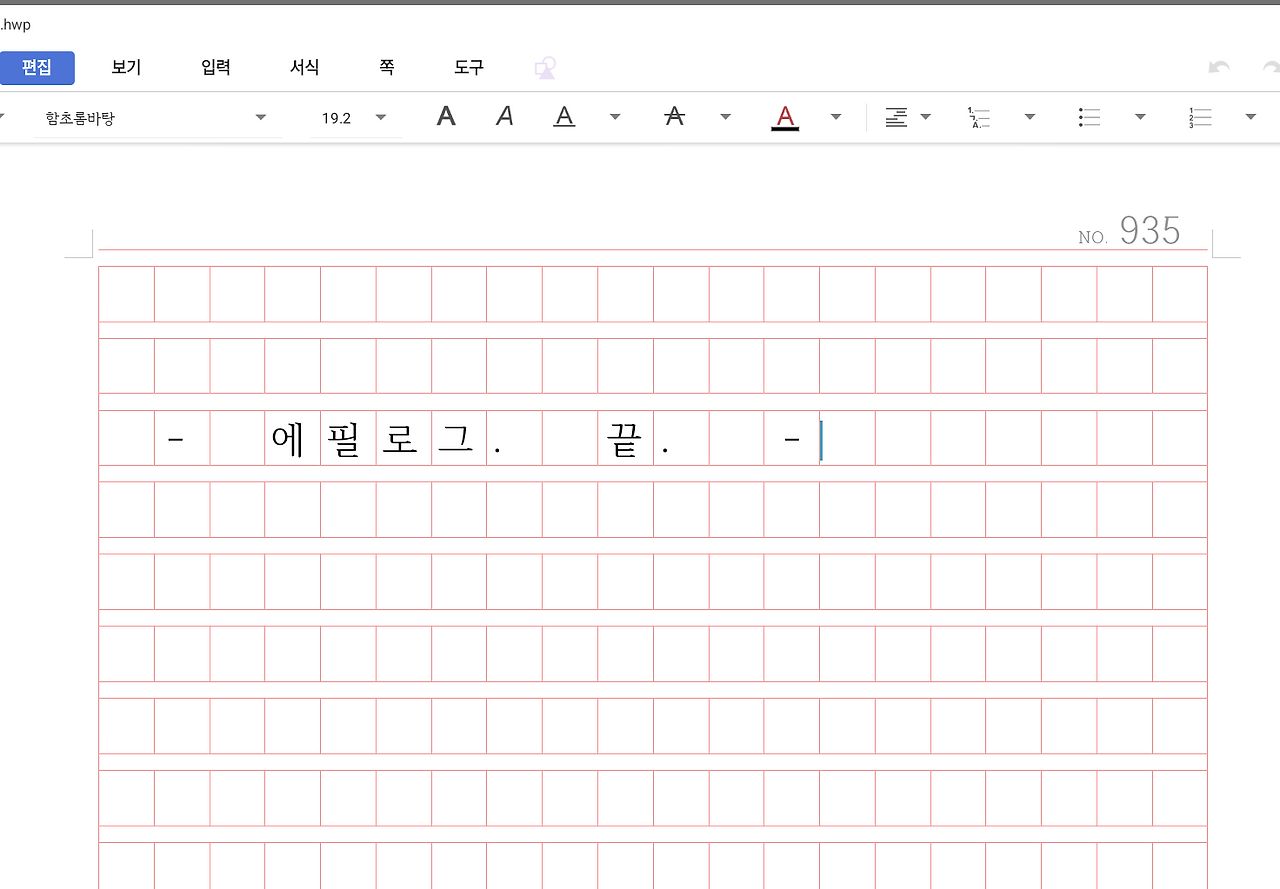Screen dimensions: 1280x889
Task: Apply italic formatting with slanted A
Action: [x=505, y=117]
